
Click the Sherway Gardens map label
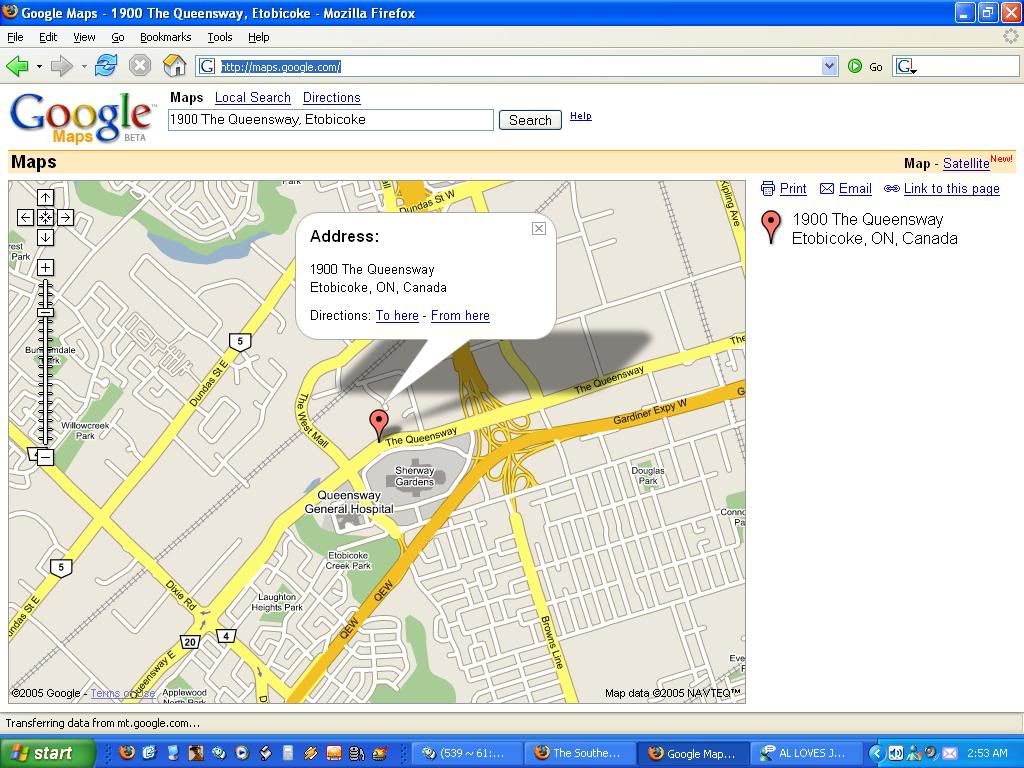(415, 476)
